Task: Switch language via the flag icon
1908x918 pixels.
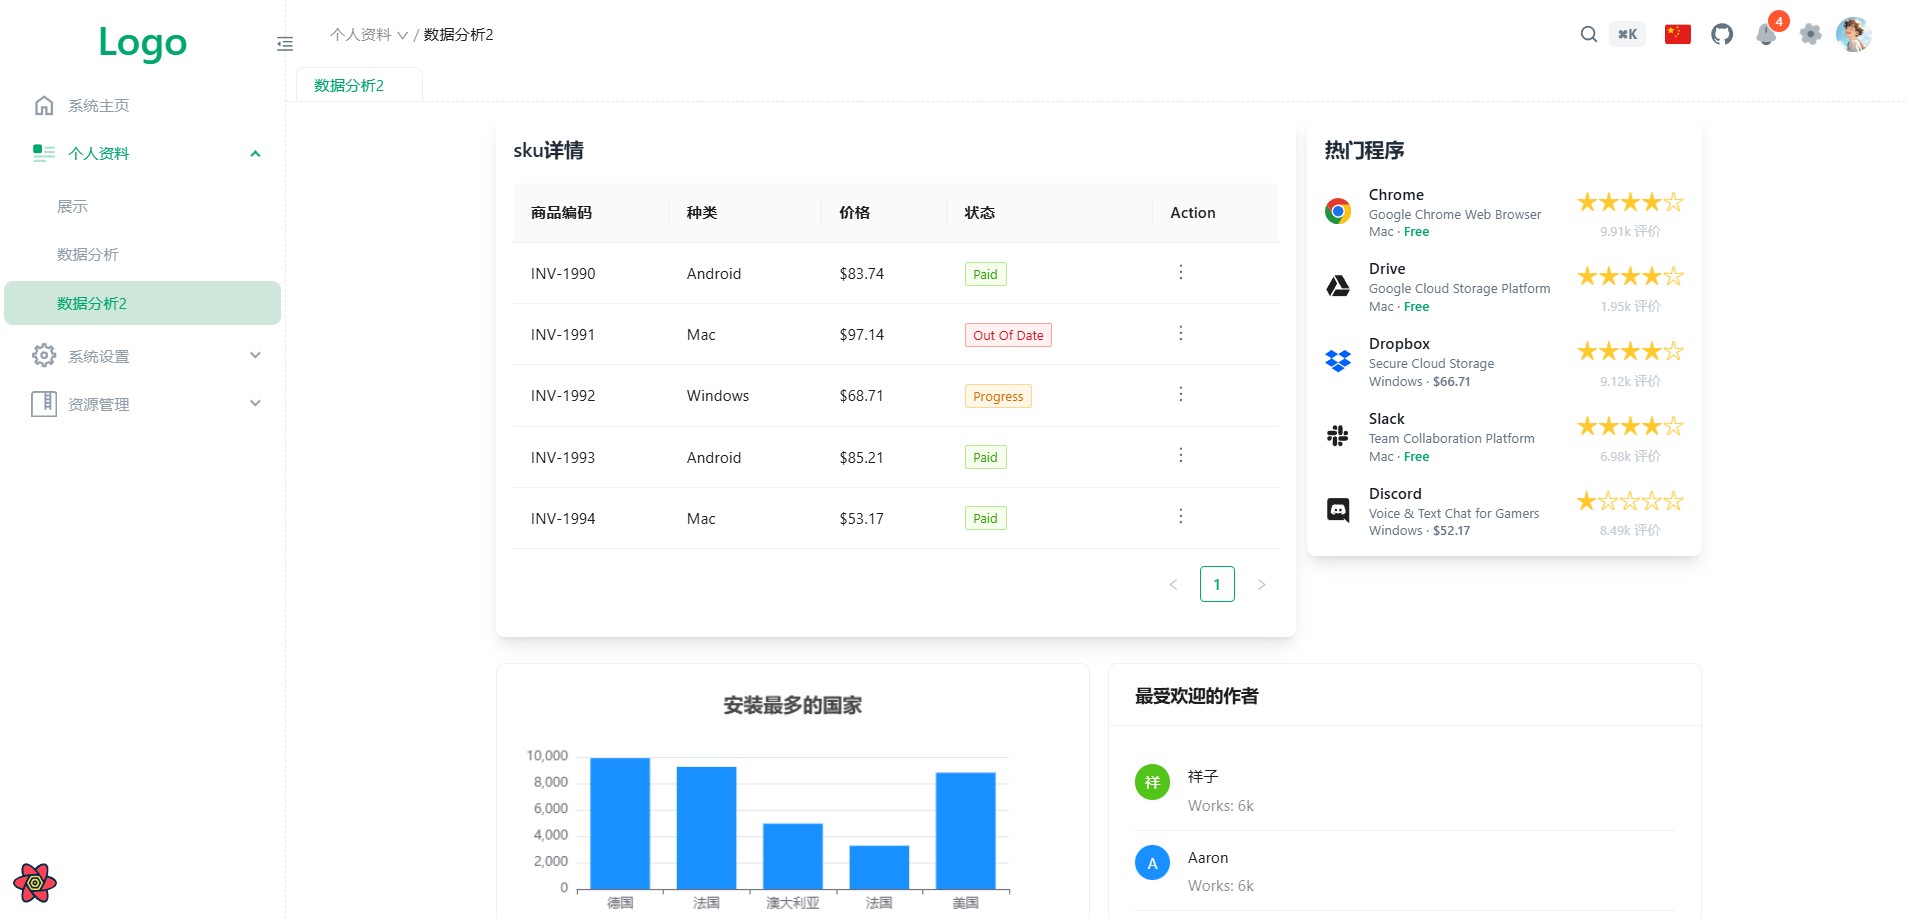Action: tap(1677, 33)
